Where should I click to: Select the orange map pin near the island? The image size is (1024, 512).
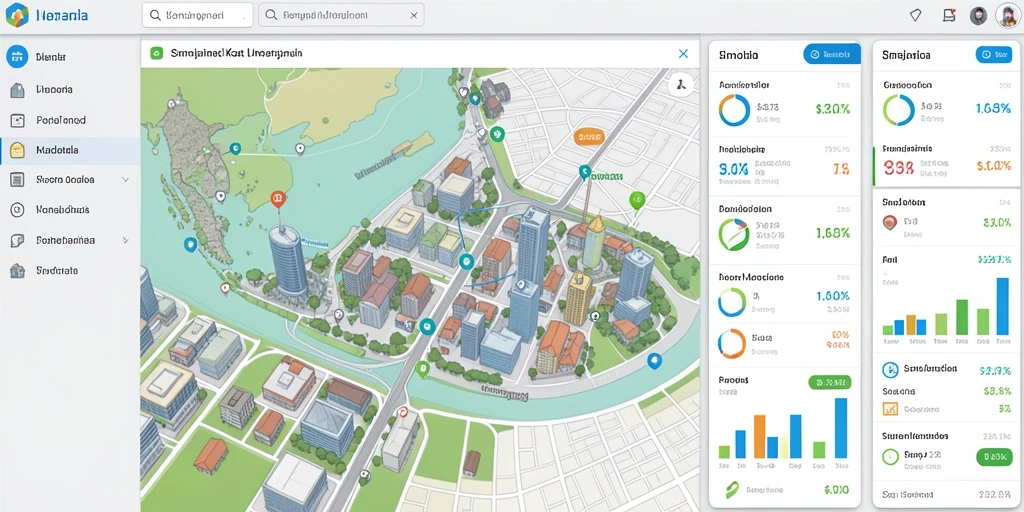coord(278,200)
